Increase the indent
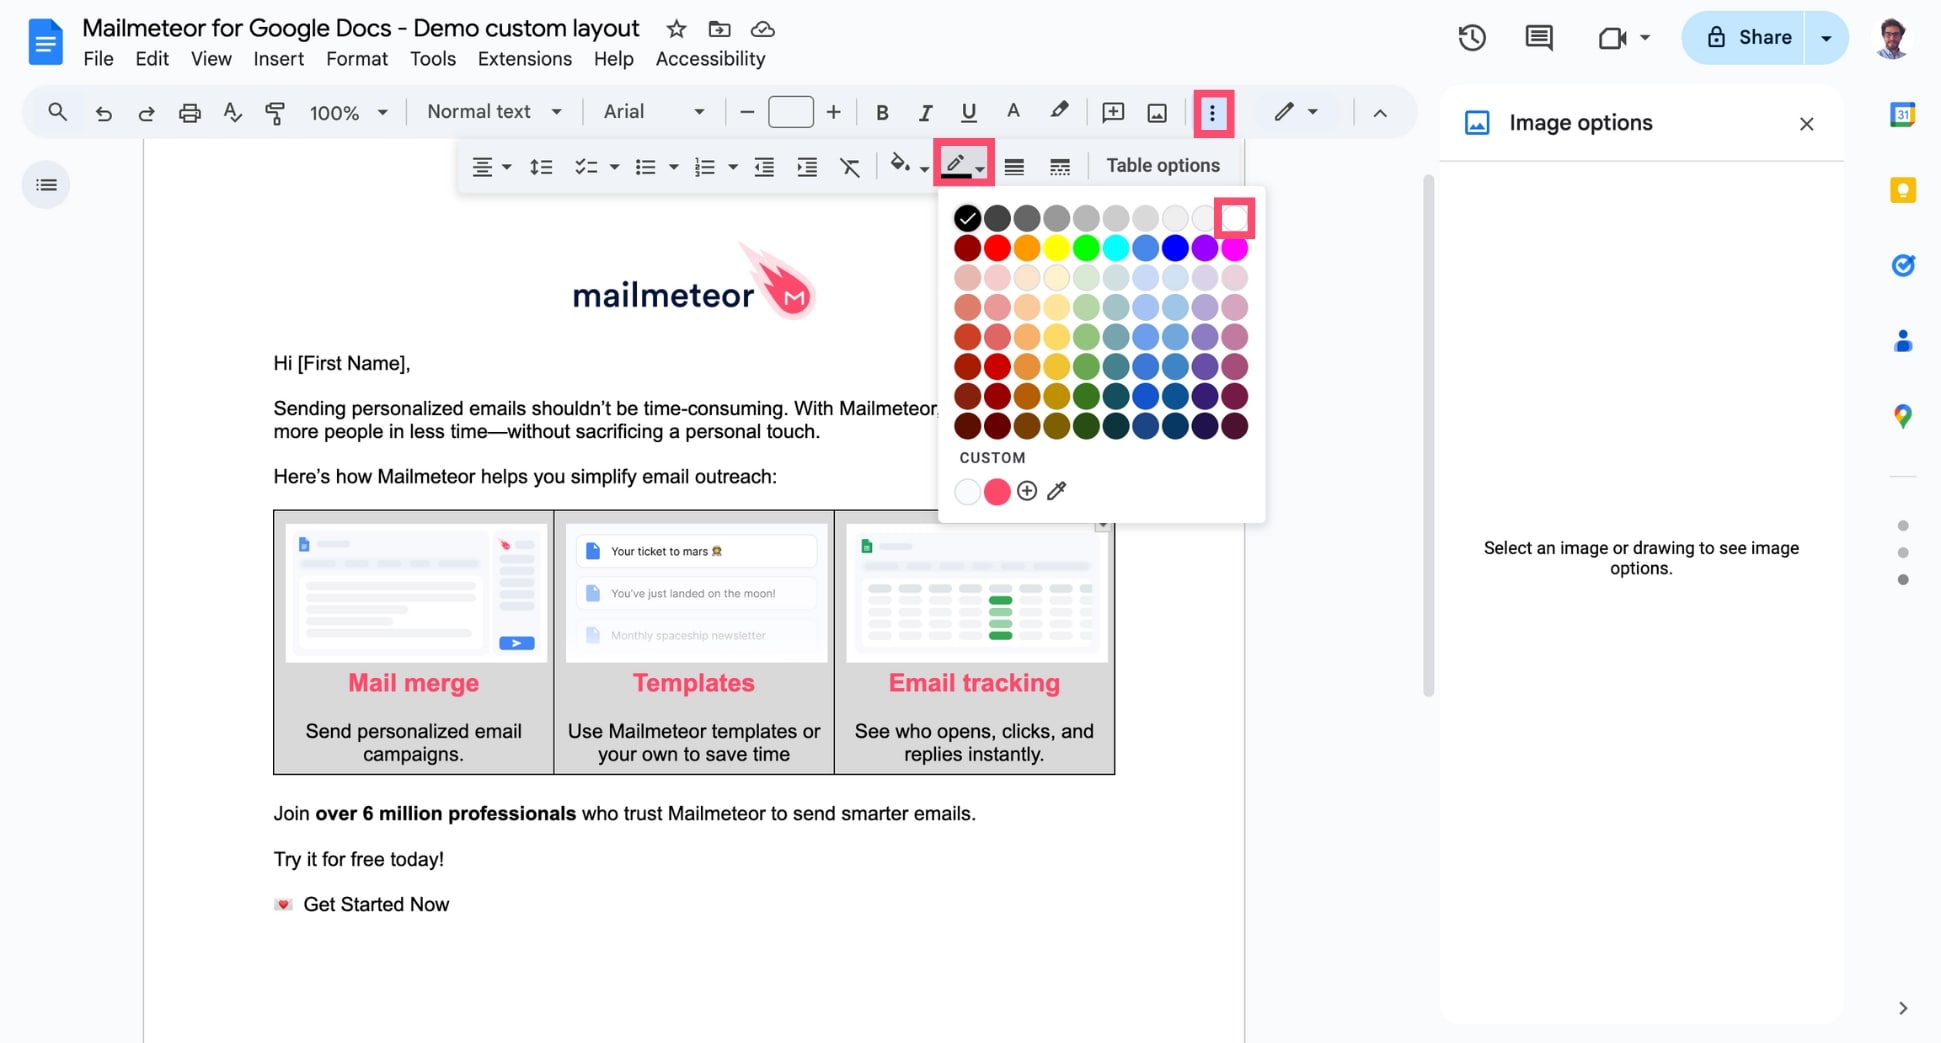Viewport: 1941px width, 1043px height. [x=807, y=167]
